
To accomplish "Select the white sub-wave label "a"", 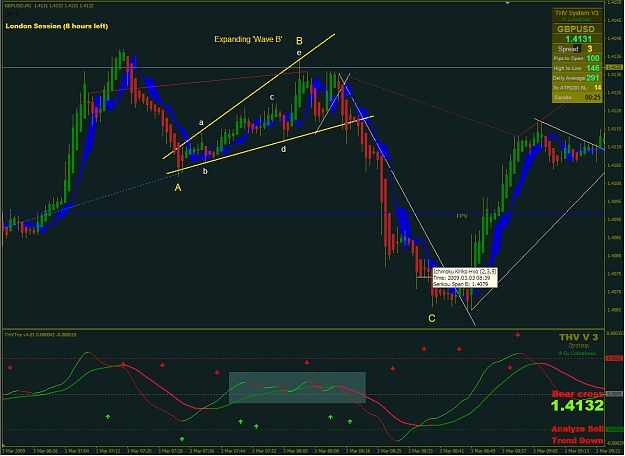I will pyautogui.click(x=201, y=122).
